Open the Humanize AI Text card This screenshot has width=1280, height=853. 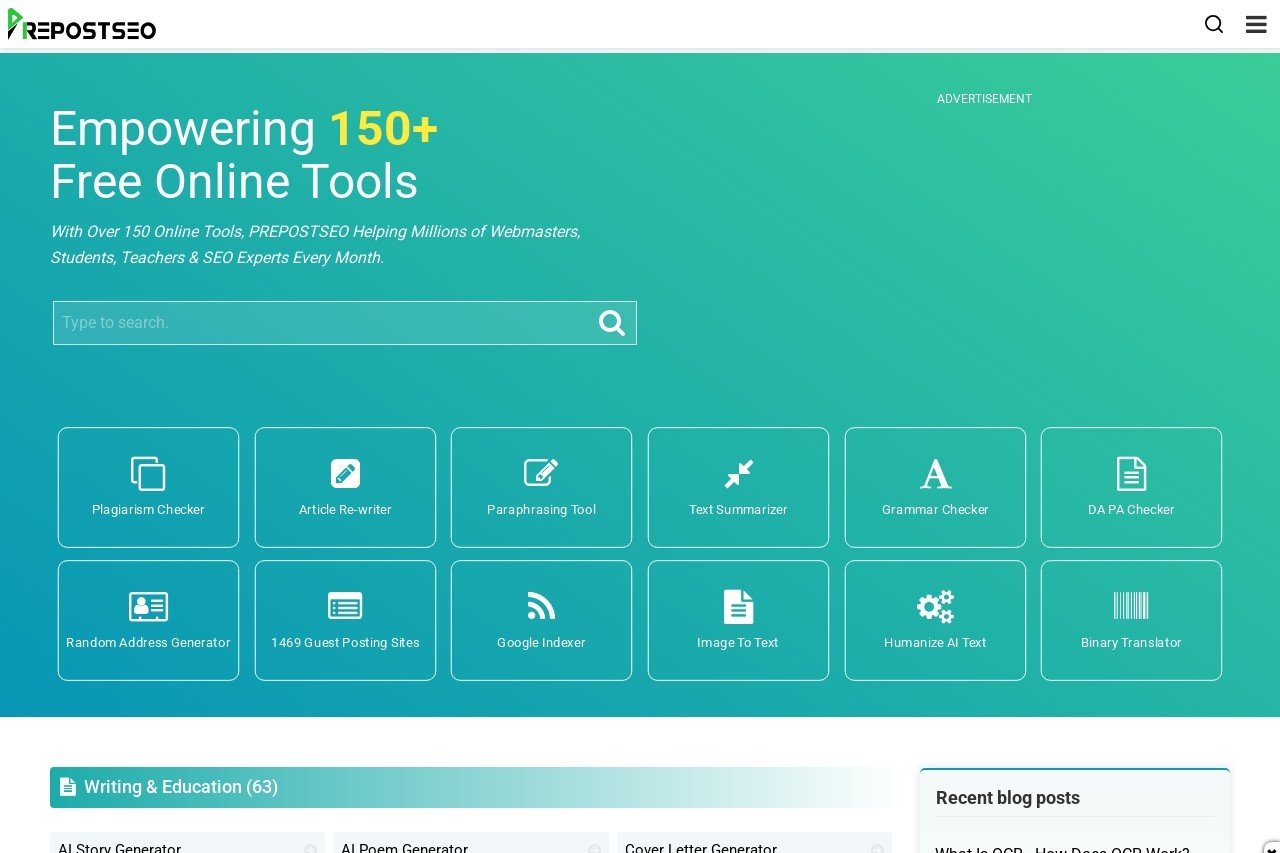point(935,620)
